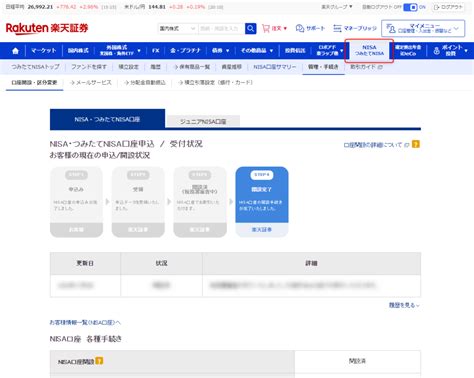This screenshot has height=378, width=474.
Task: Open メールサービス link
Action: (x=91, y=83)
